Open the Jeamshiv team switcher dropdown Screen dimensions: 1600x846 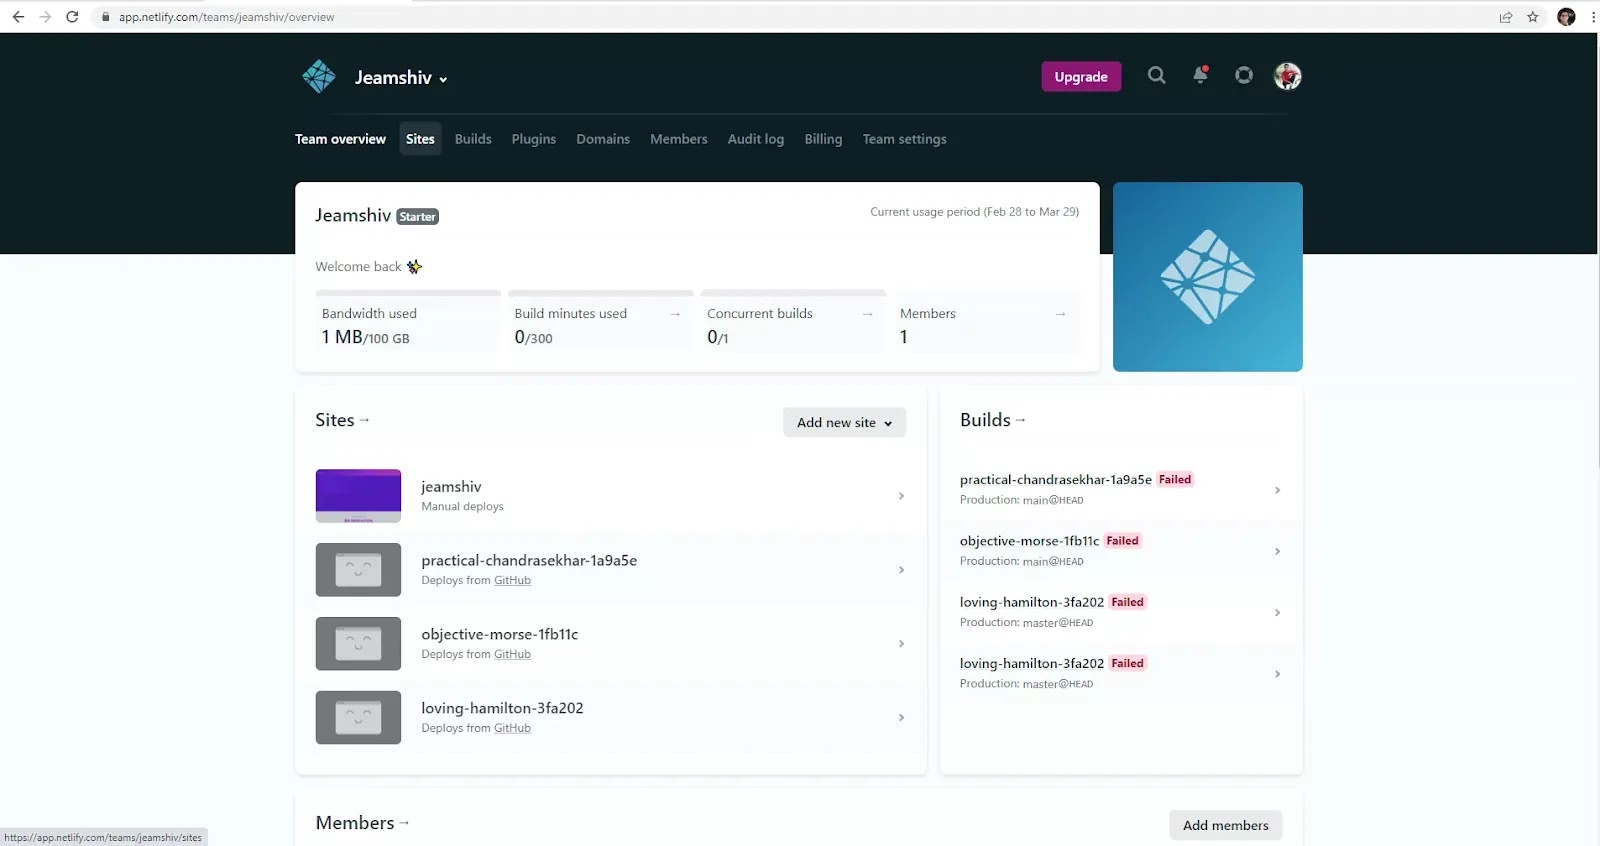(x=401, y=78)
